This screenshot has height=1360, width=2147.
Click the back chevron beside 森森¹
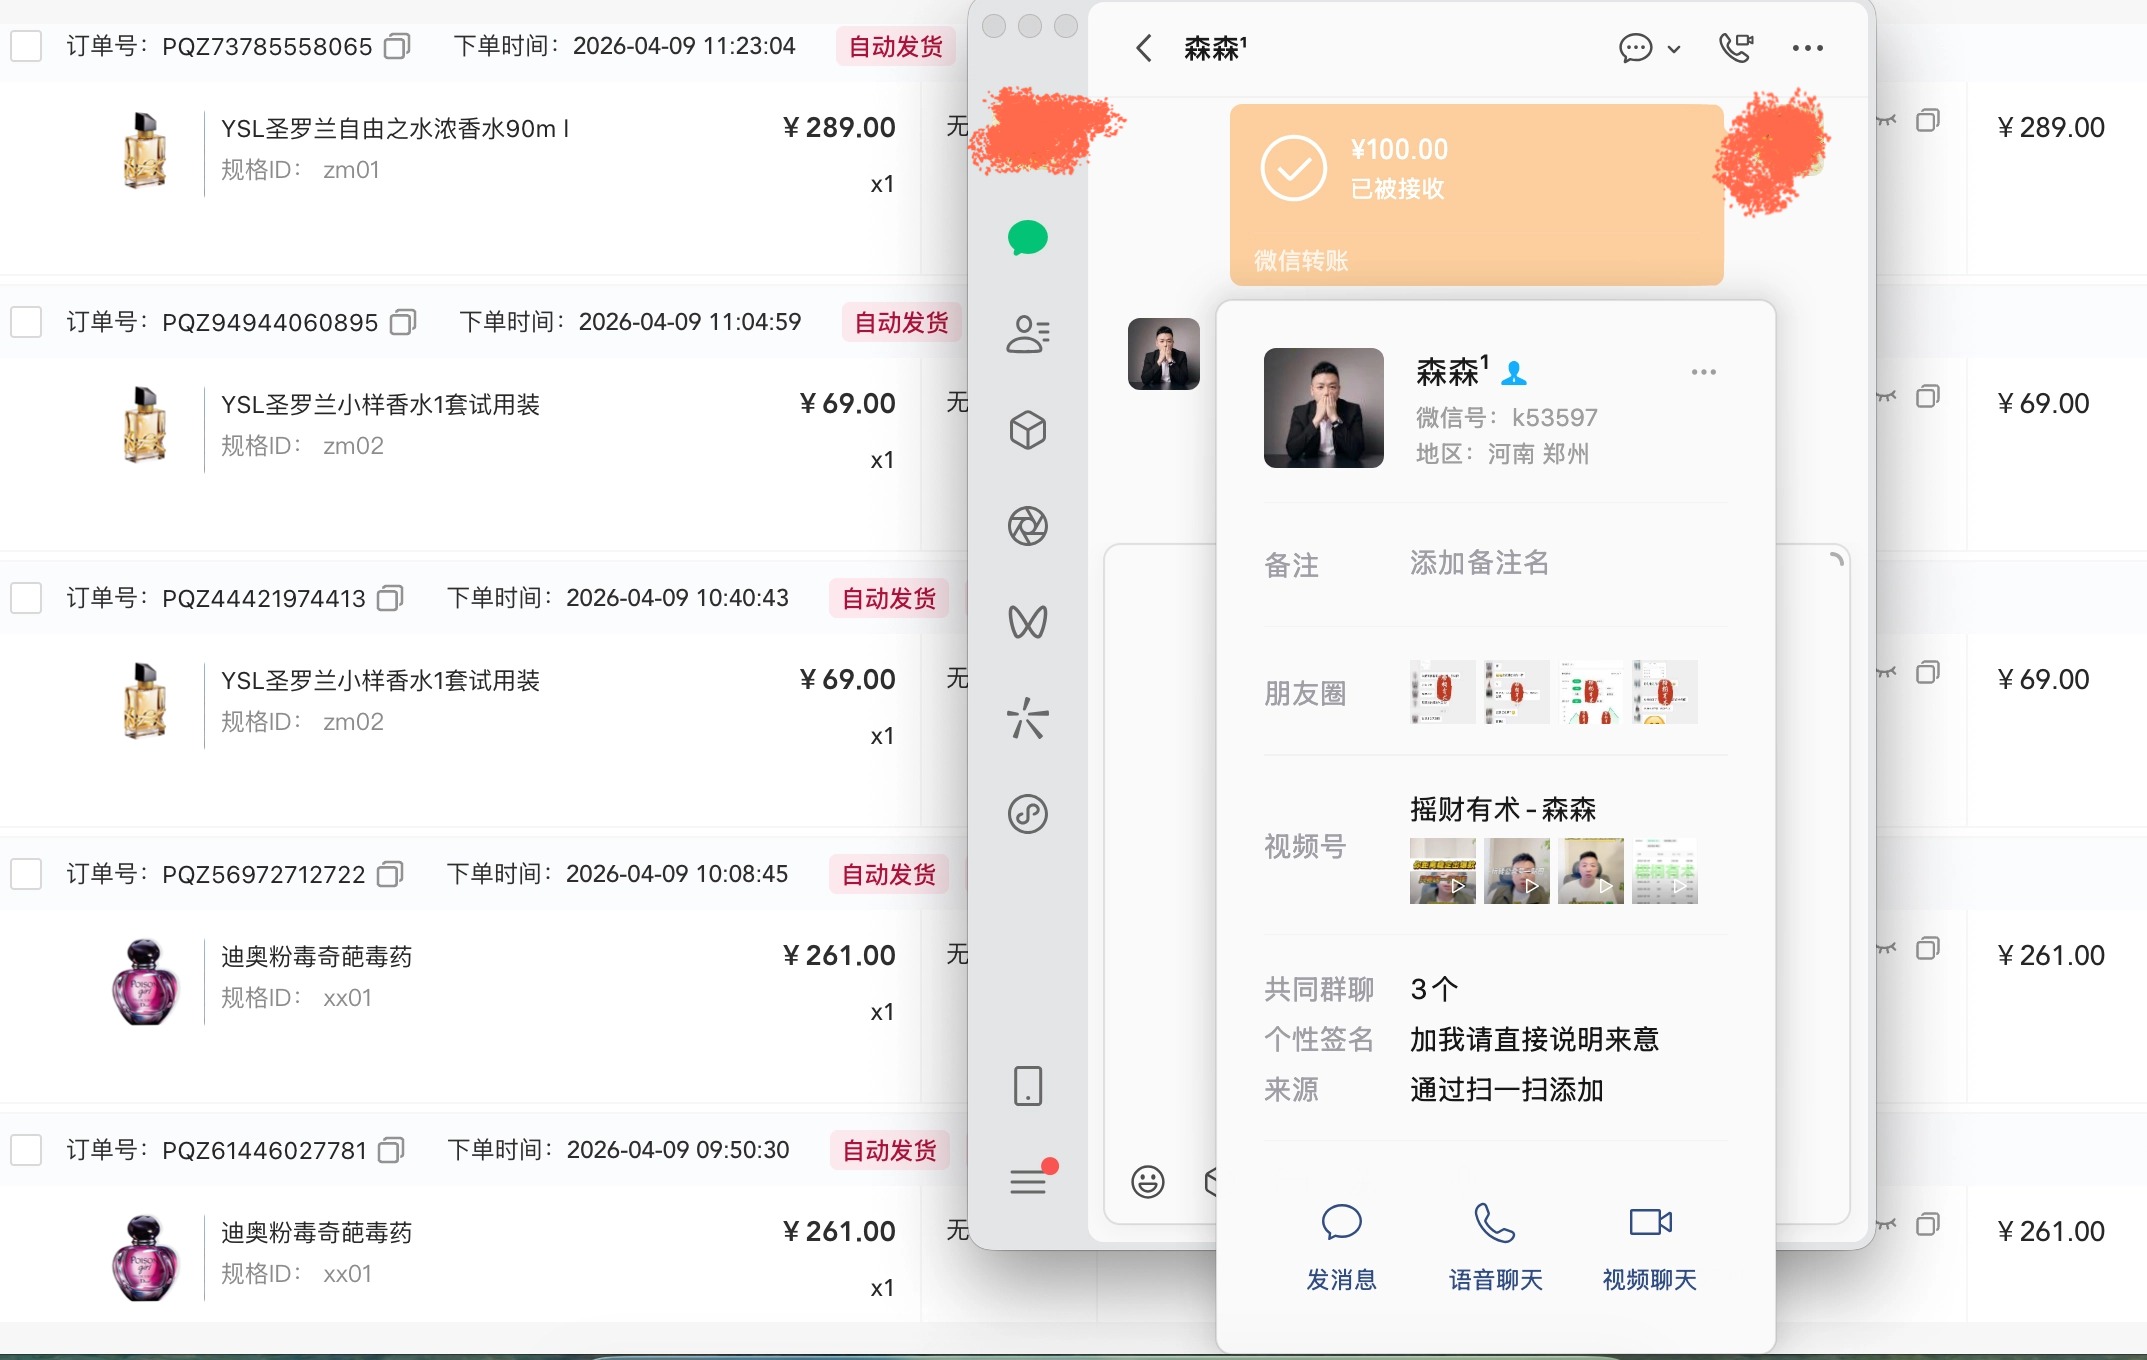pos(1145,47)
